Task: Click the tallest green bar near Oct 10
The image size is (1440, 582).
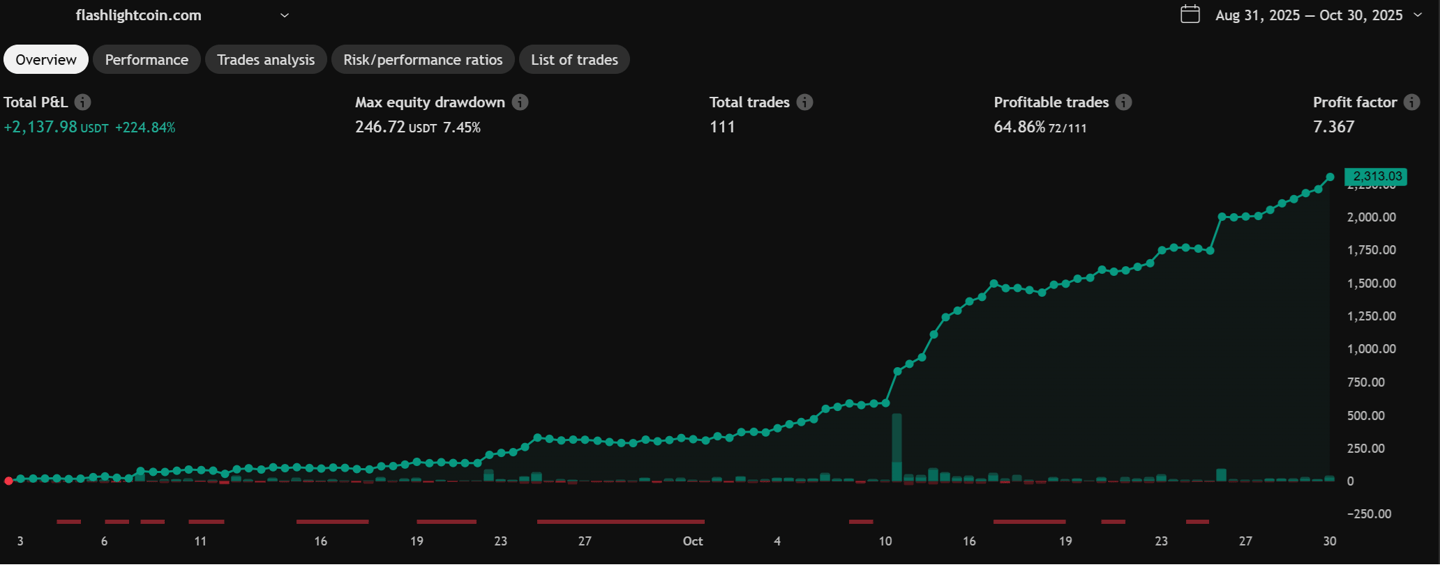Action: point(897,445)
